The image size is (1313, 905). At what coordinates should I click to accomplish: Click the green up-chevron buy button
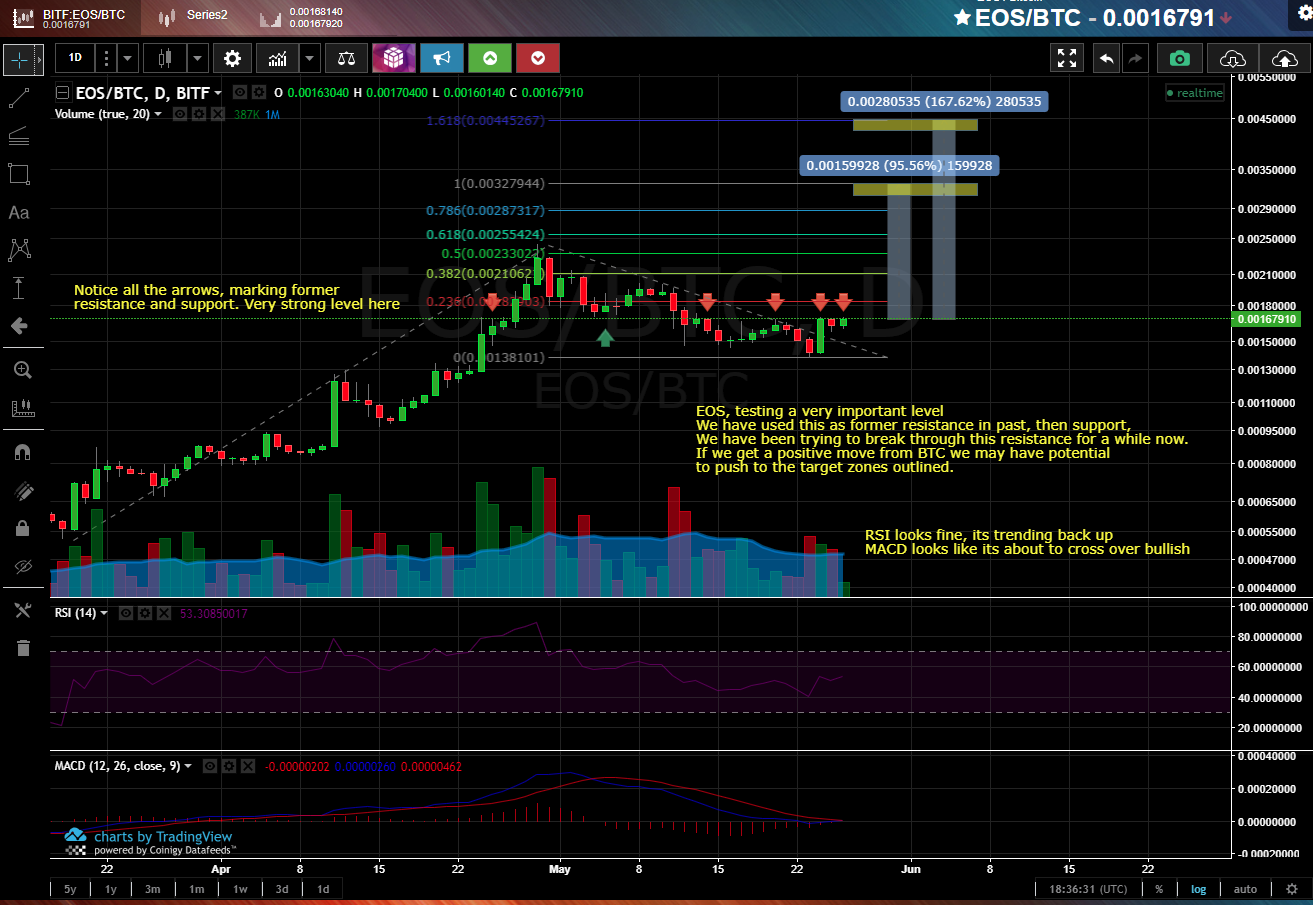[x=490, y=58]
